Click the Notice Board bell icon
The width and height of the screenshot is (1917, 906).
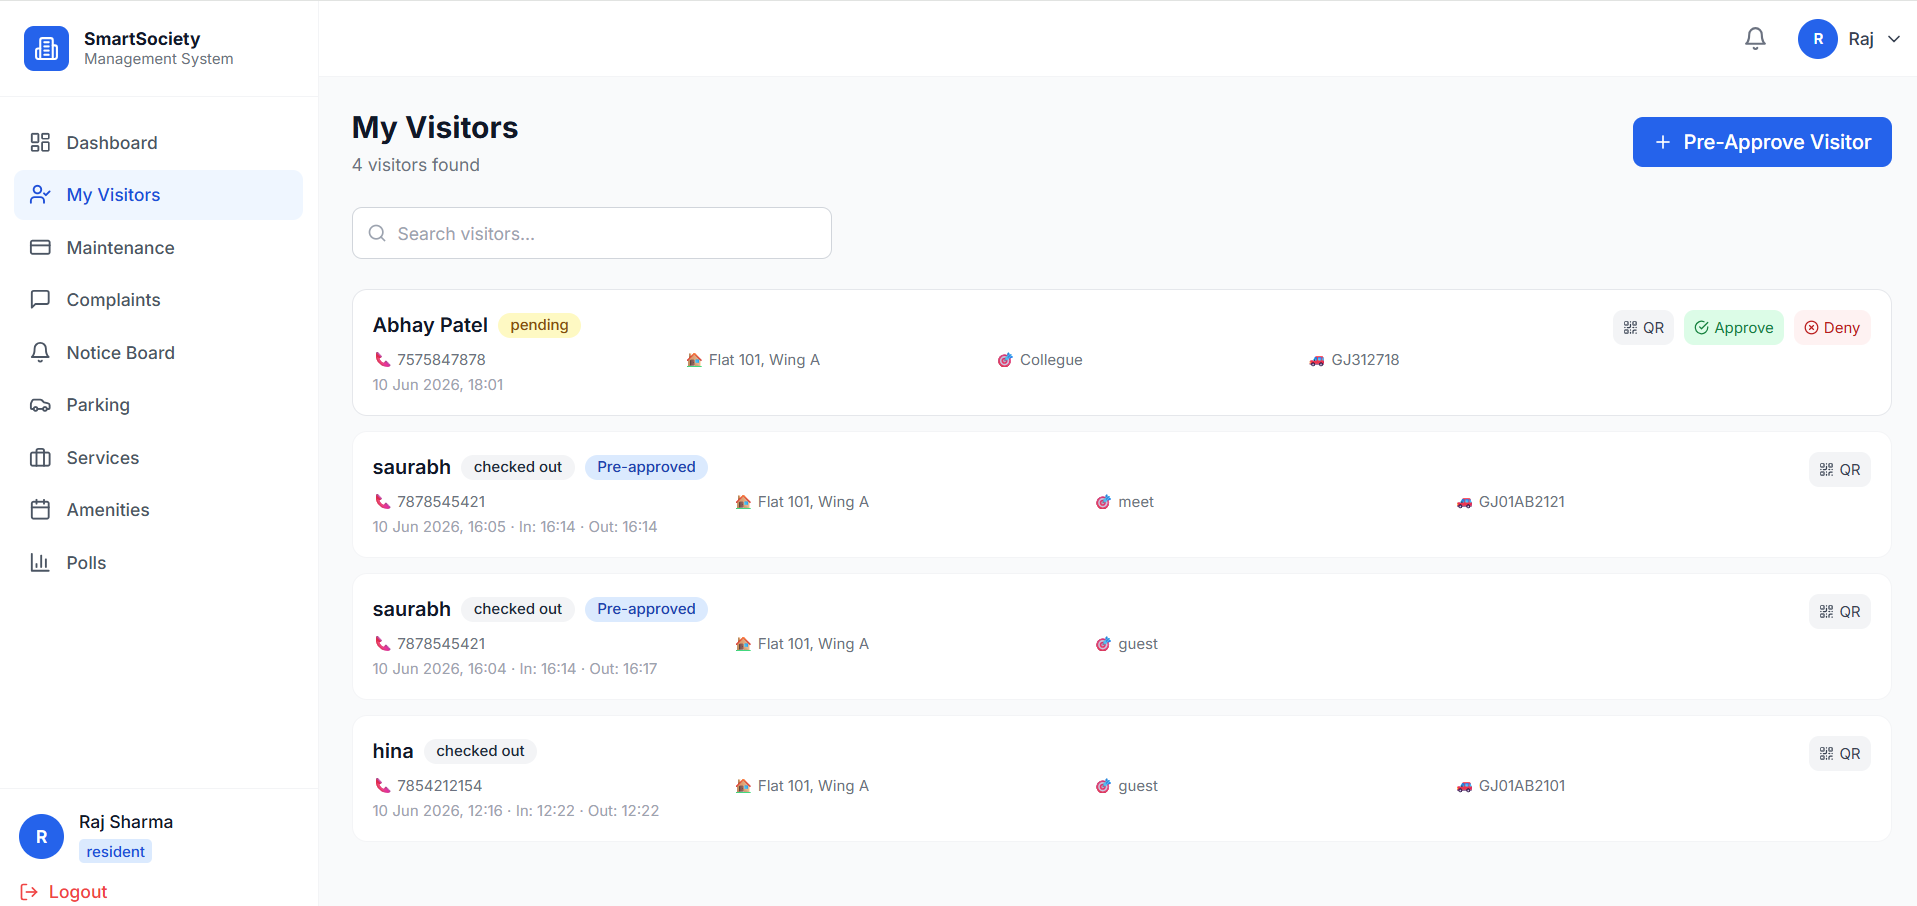(40, 353)
